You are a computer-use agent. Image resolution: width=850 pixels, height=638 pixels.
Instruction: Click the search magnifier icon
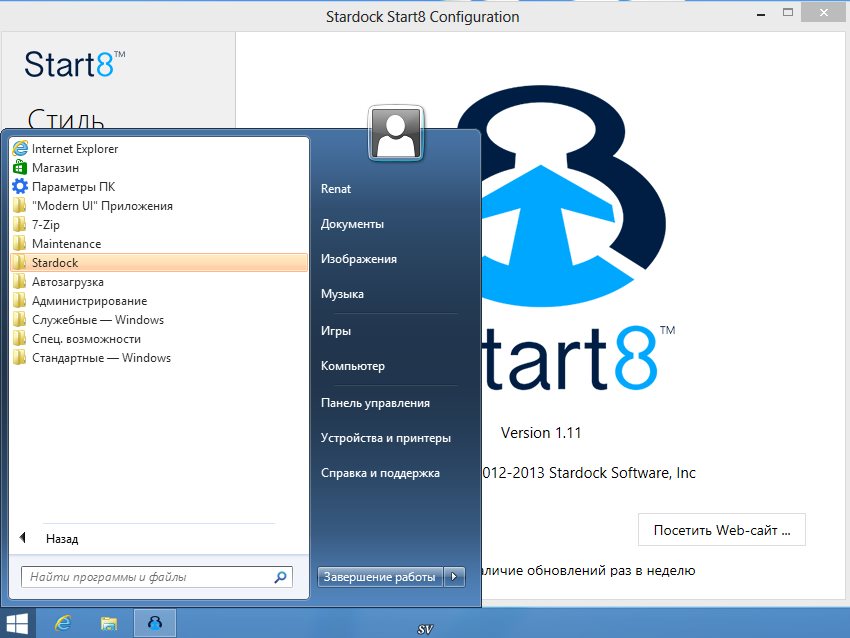pyautogui.click(x=280, y=577)
